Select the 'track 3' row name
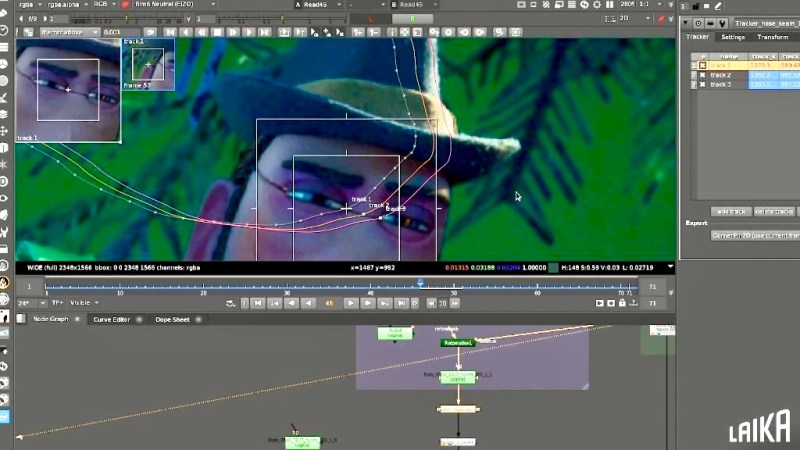 click(x=720, y=85)
